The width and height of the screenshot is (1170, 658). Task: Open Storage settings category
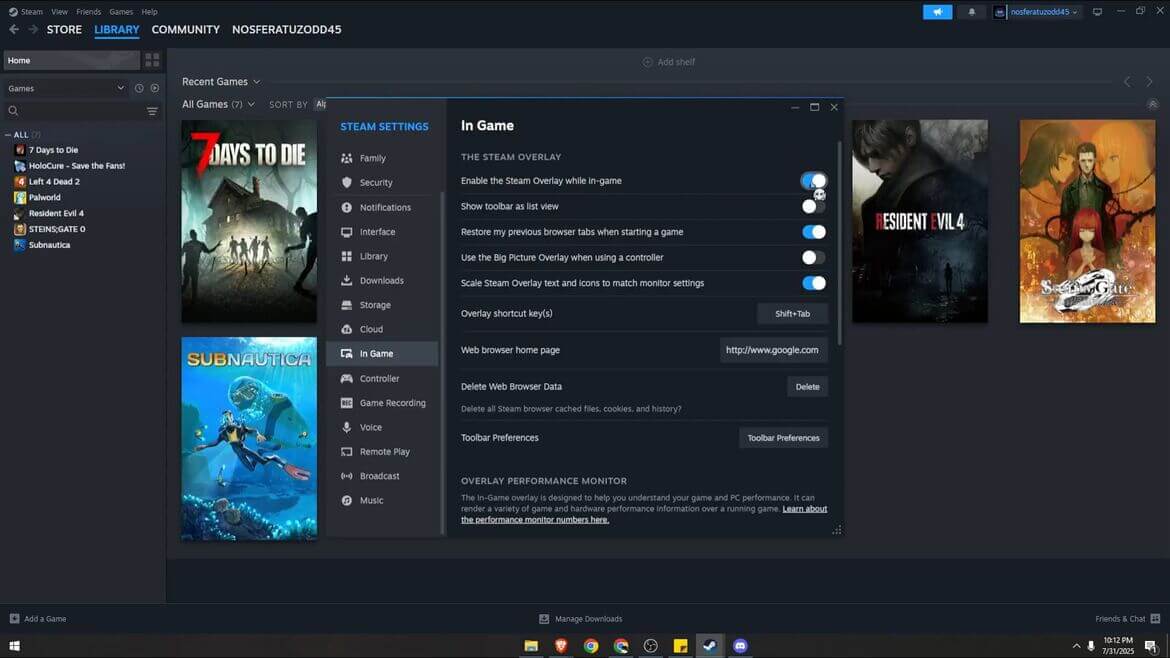tap(382, 305)
